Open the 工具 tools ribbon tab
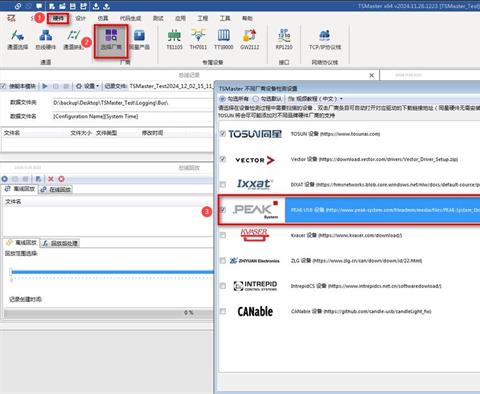Screen dimensions: 480x394 pyautogui.click(x=225, y=18)
